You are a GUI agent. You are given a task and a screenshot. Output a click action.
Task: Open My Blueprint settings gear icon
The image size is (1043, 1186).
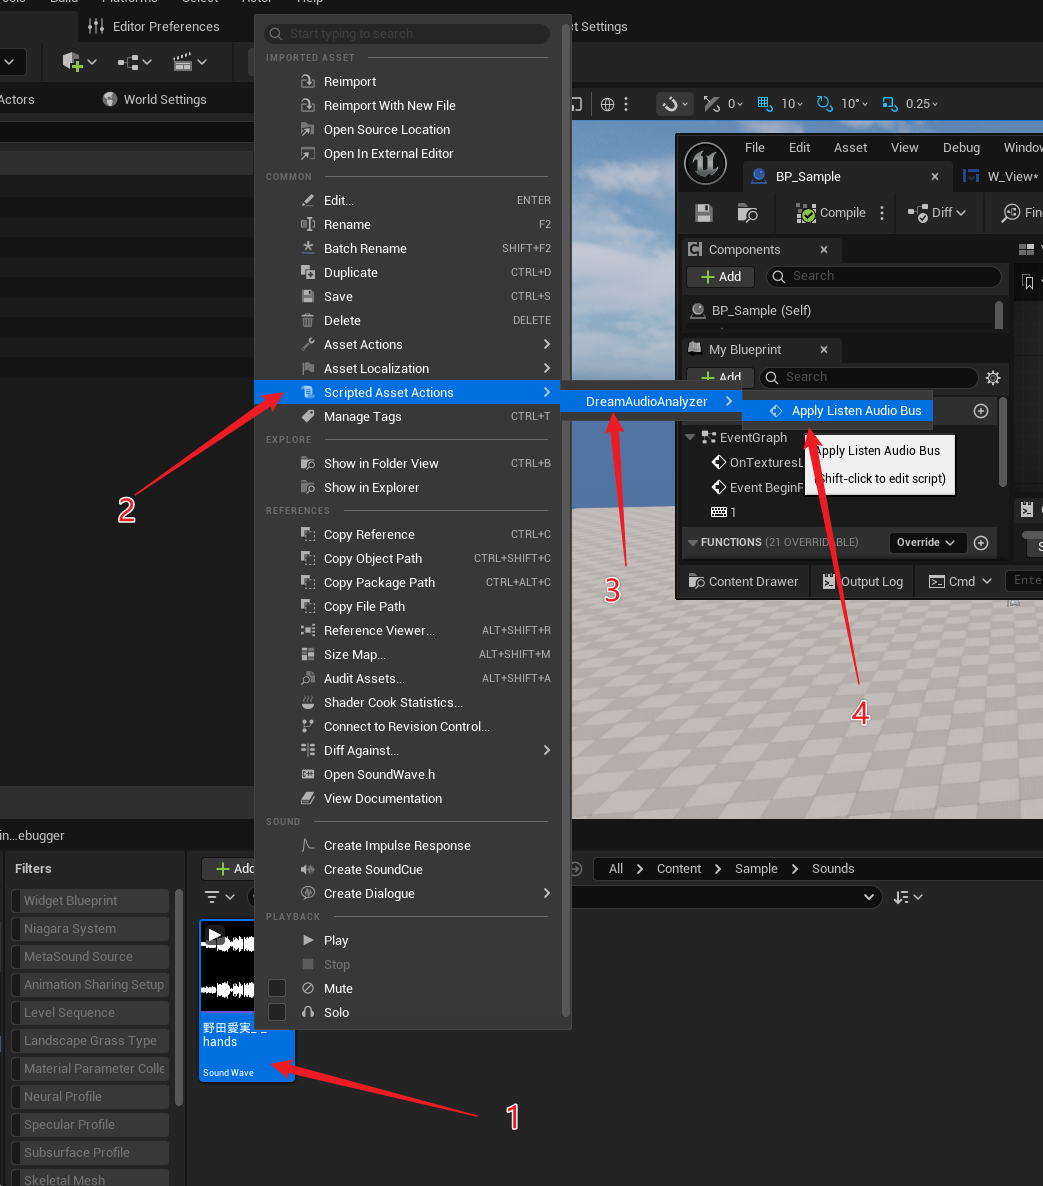[992, 378]
